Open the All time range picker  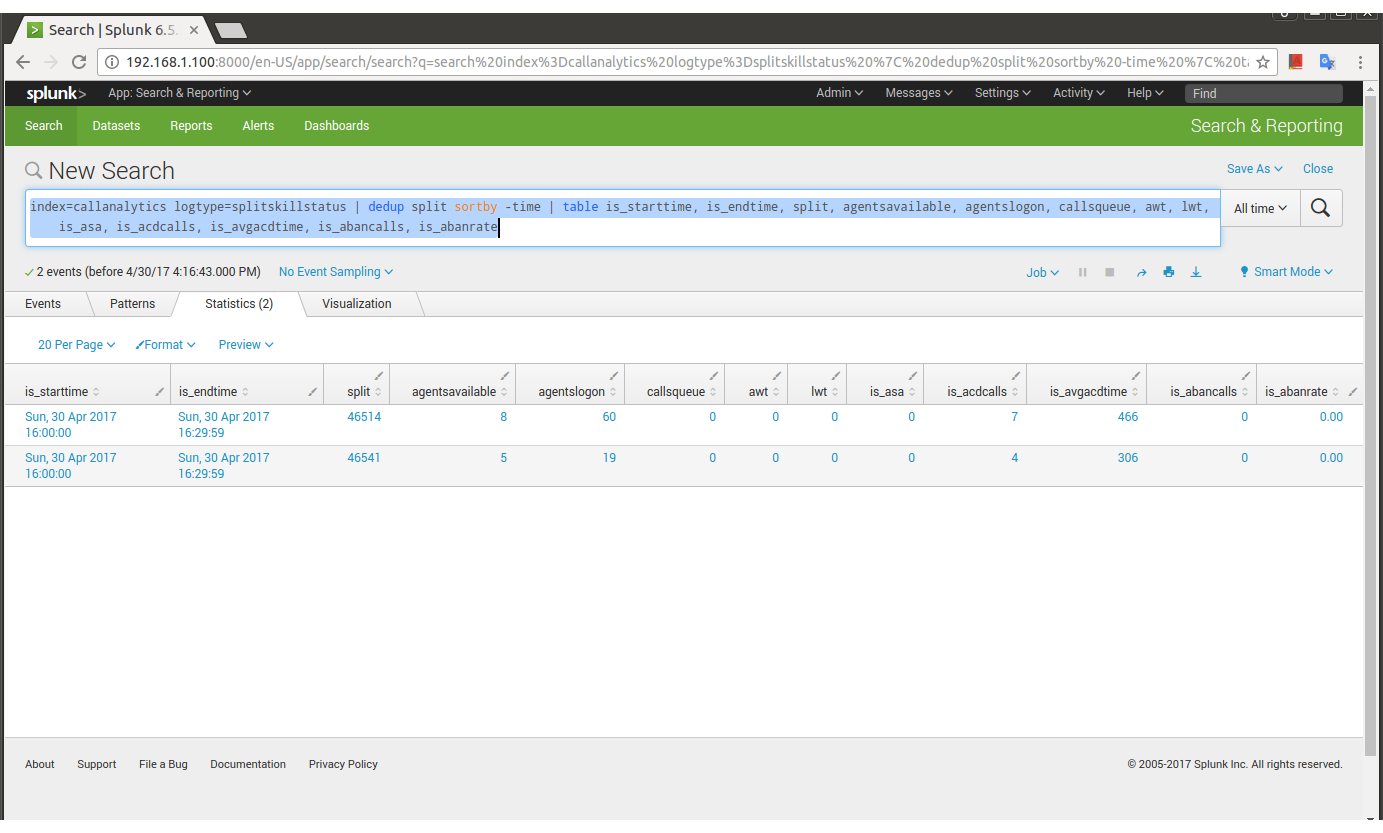point(1260,208)
